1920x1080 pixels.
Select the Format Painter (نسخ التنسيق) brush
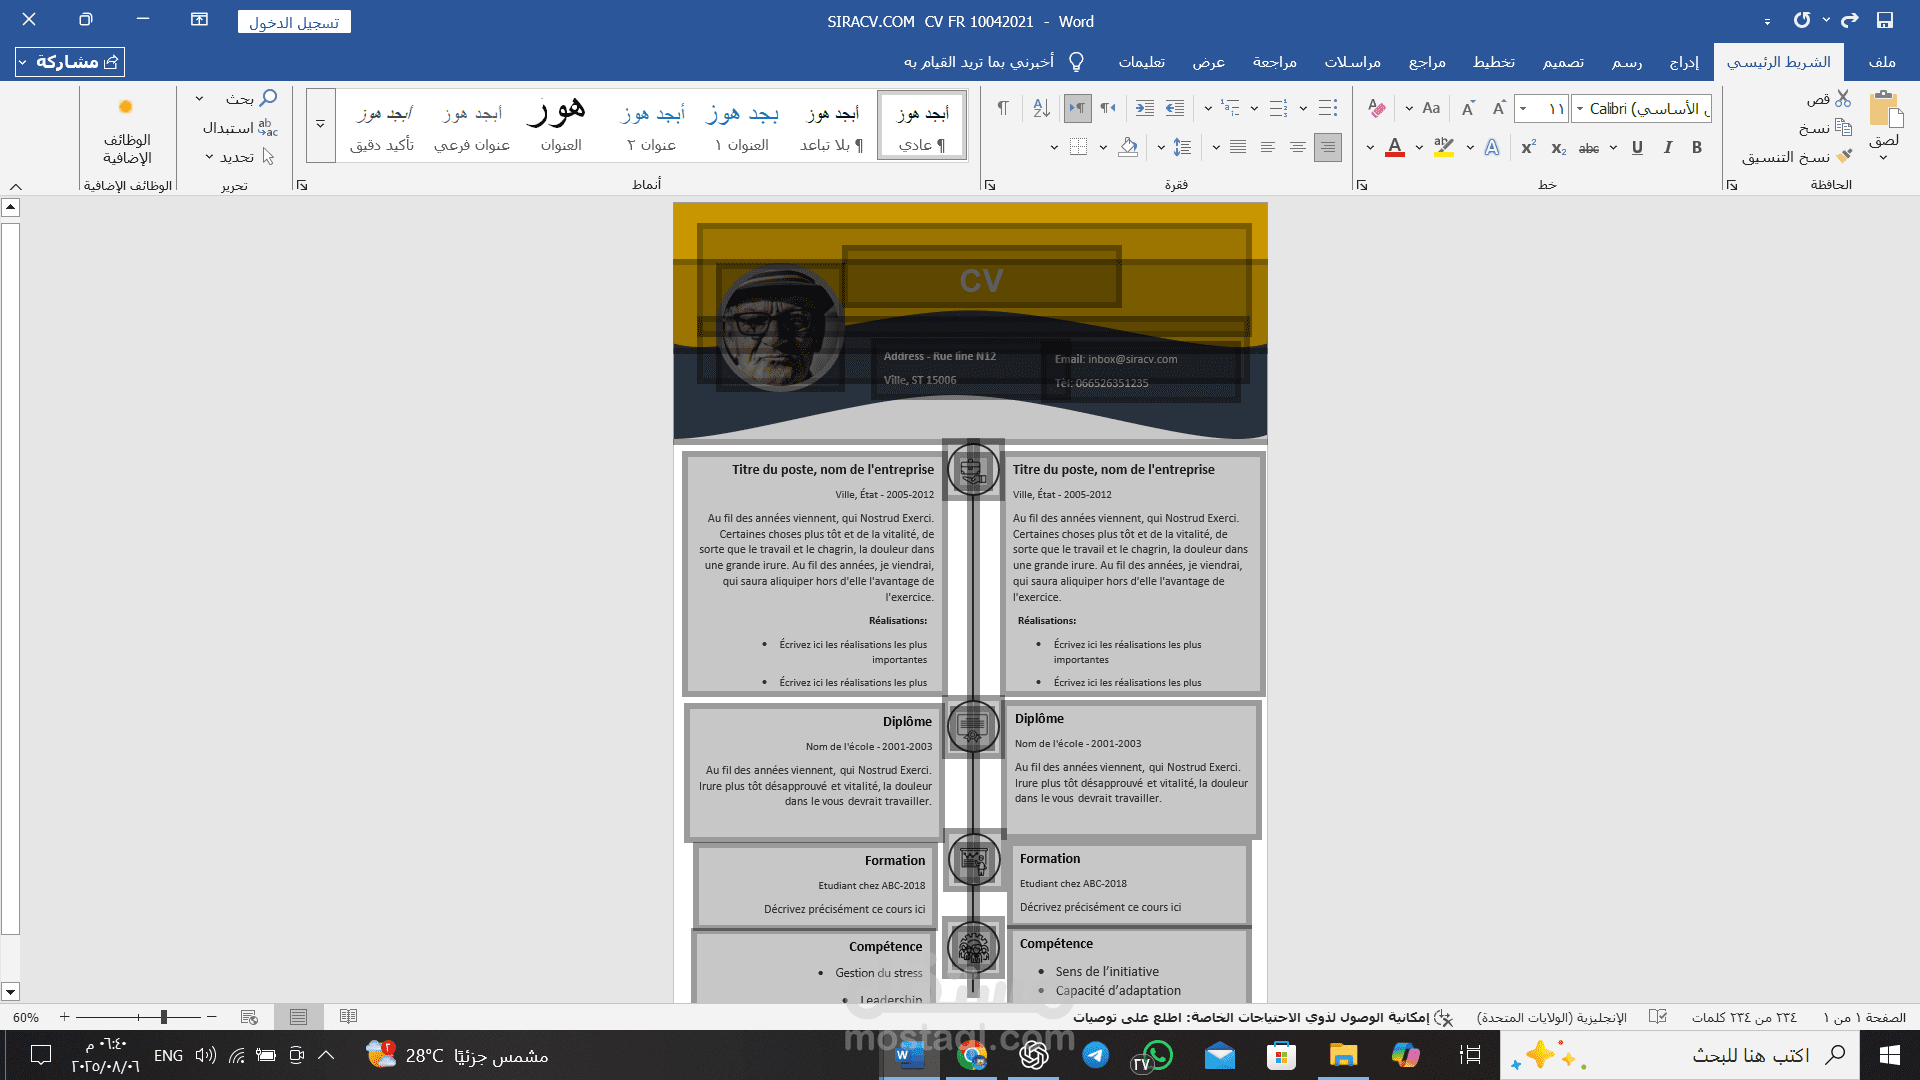pos(1844,157)
